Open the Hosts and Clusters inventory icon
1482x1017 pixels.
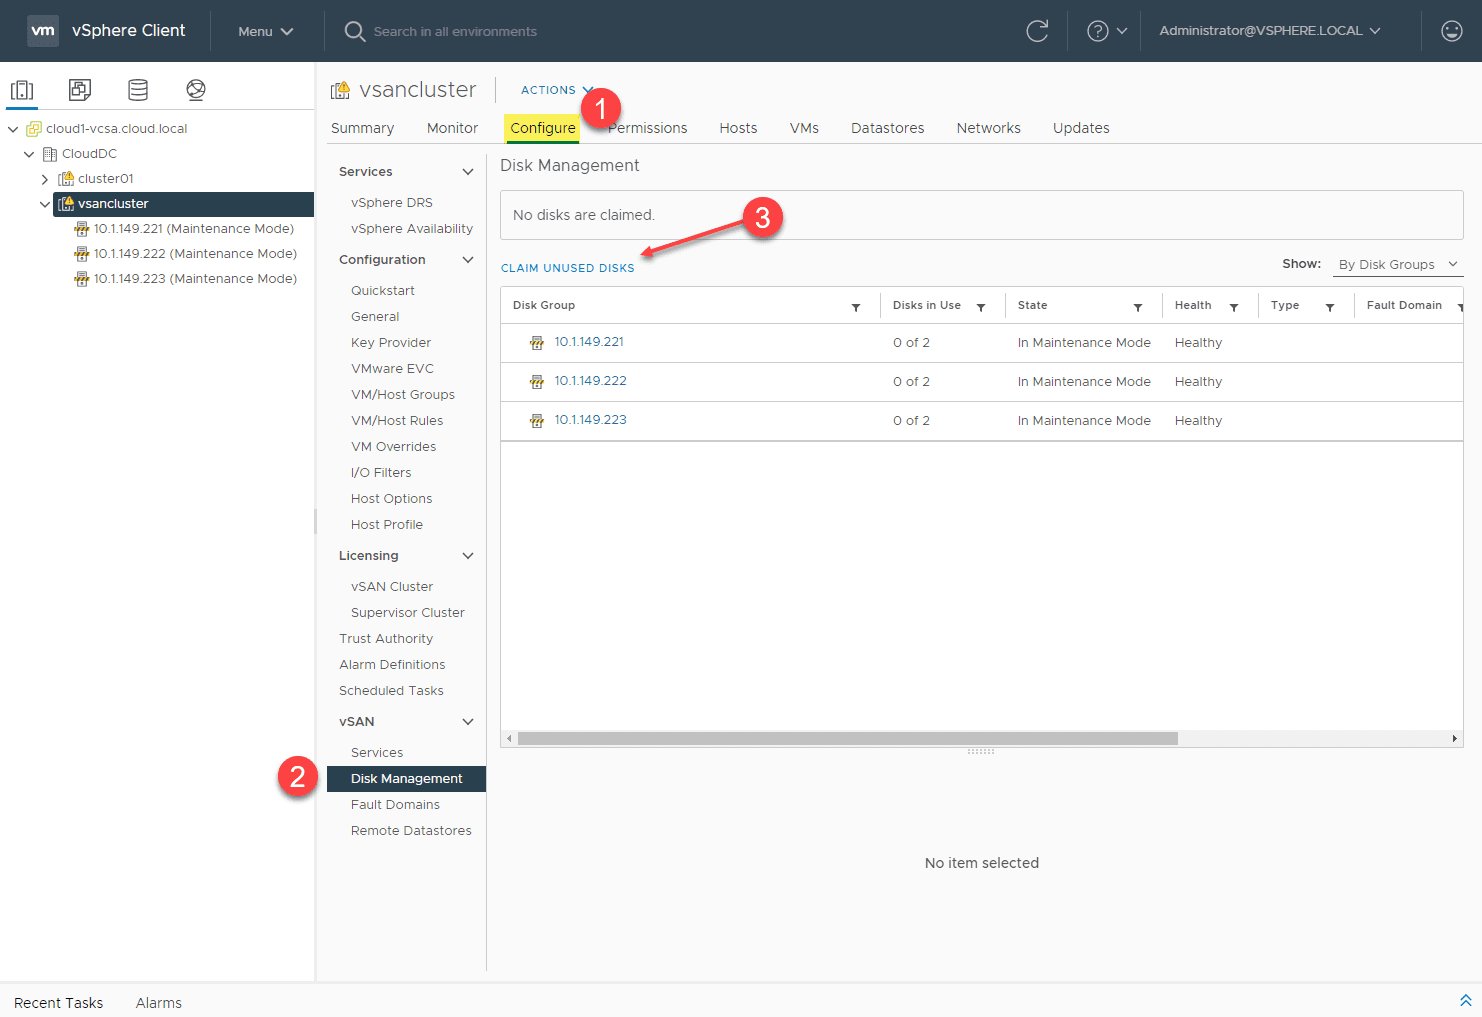pyautogui.click(x=22, y=90)
